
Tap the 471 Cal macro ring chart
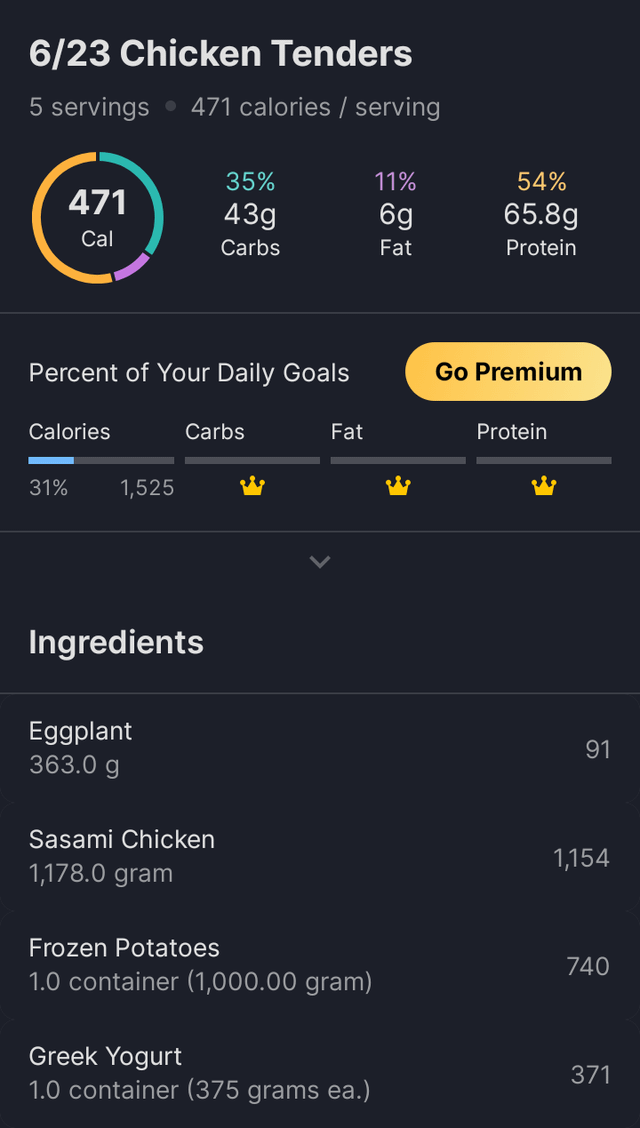point(97,218)
